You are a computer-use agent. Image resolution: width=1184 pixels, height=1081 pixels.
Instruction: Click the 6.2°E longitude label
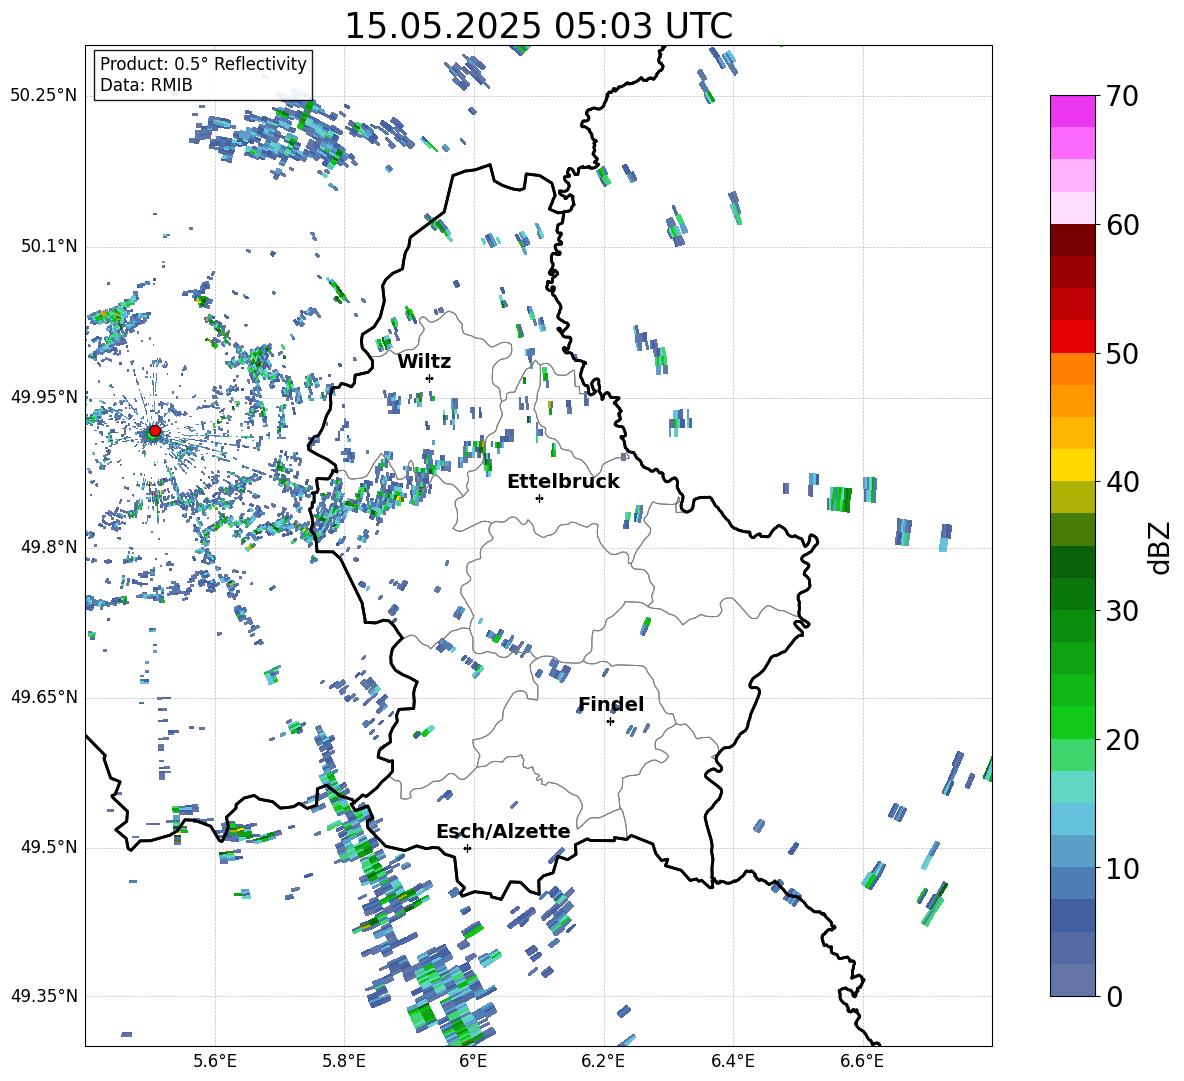point(603,1061)
